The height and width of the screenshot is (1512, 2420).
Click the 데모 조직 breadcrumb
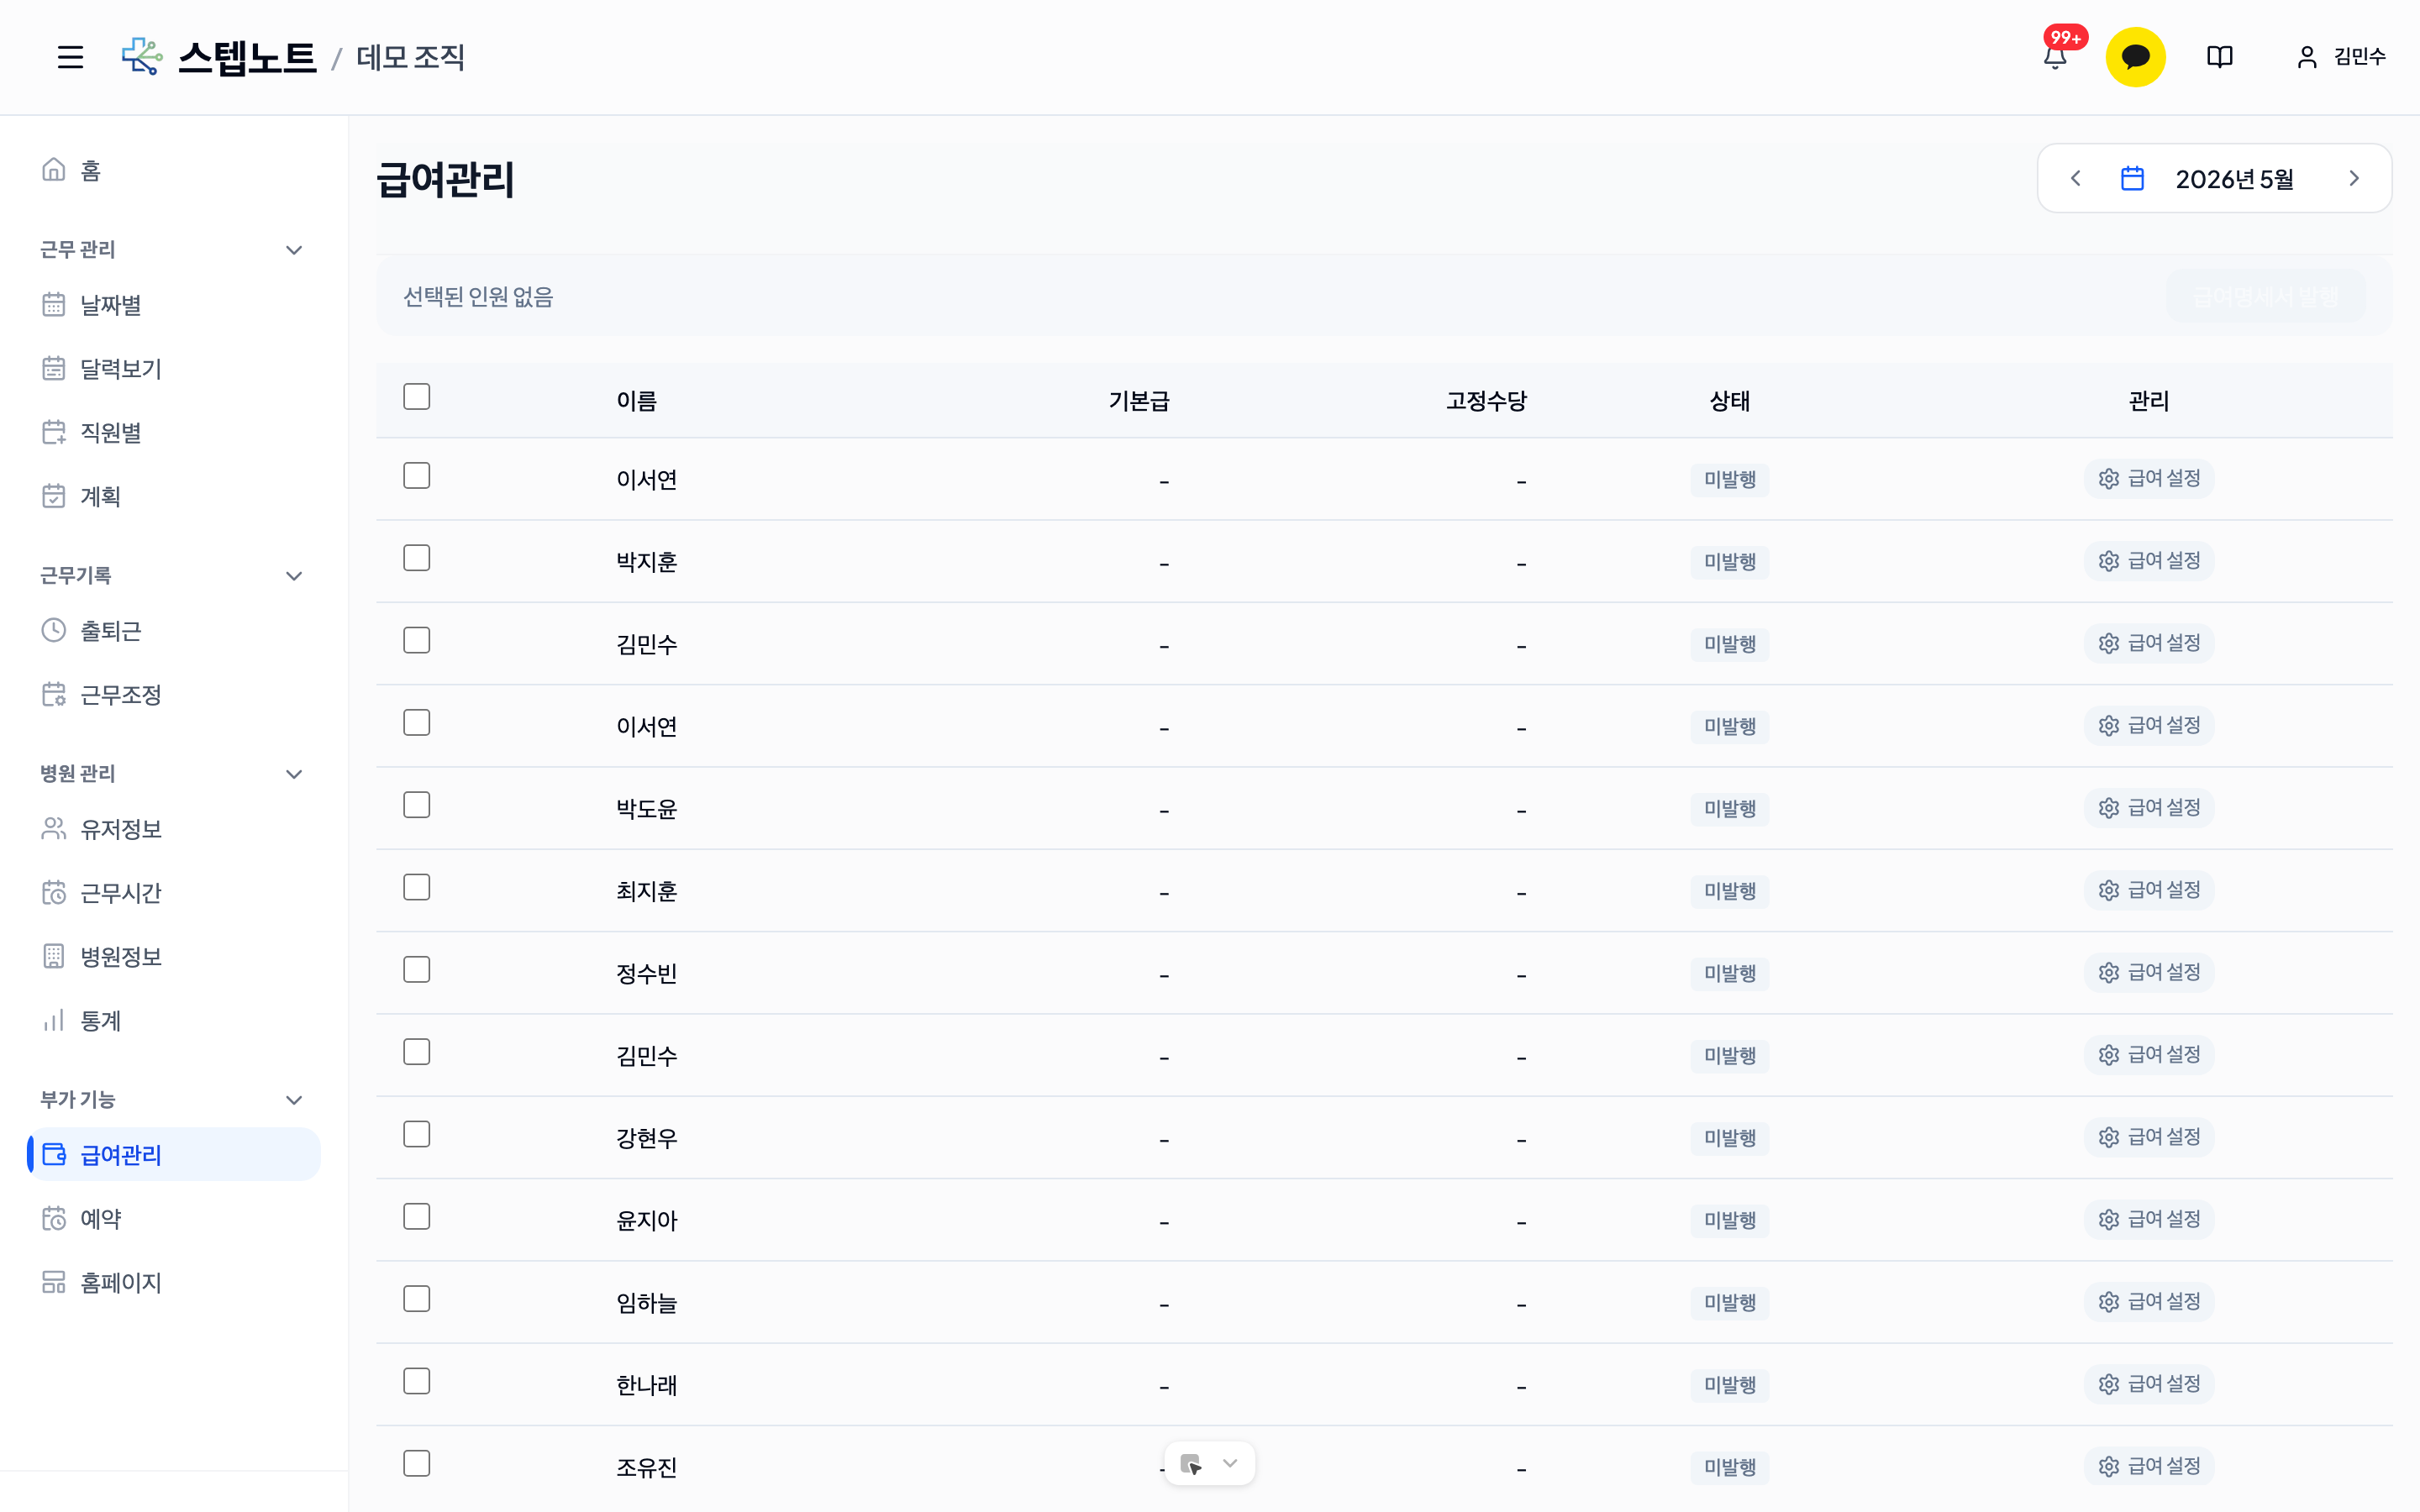[x=411, y=57]
